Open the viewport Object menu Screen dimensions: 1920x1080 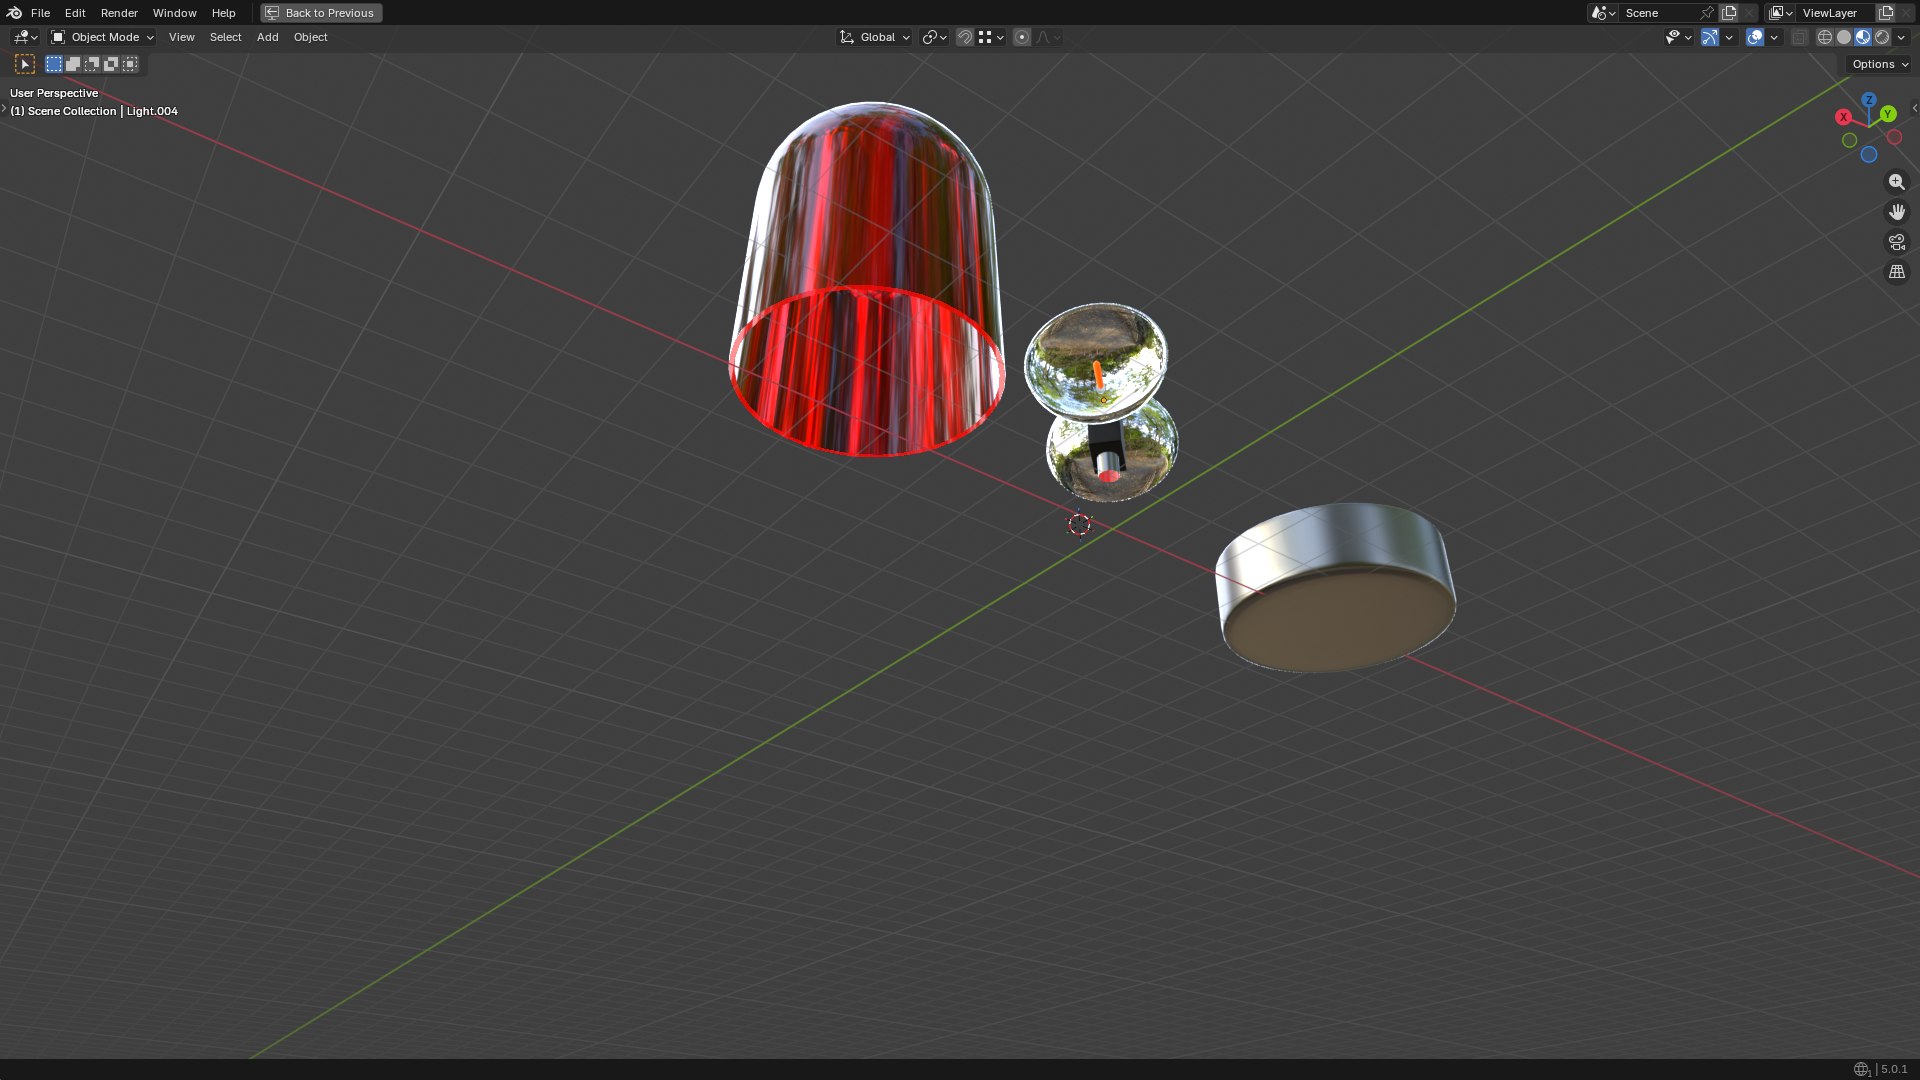click(x=310, y=37)
